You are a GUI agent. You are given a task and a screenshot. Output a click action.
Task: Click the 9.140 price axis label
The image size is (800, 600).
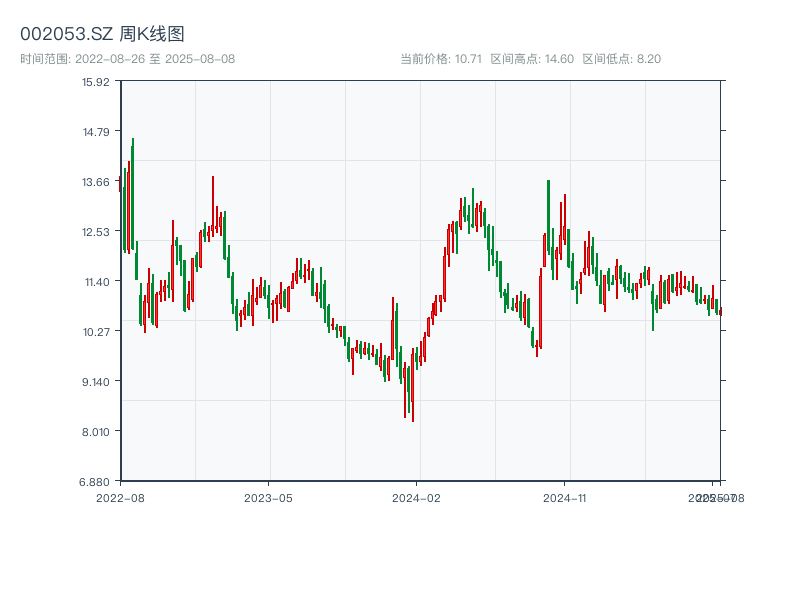pos(96,382)
